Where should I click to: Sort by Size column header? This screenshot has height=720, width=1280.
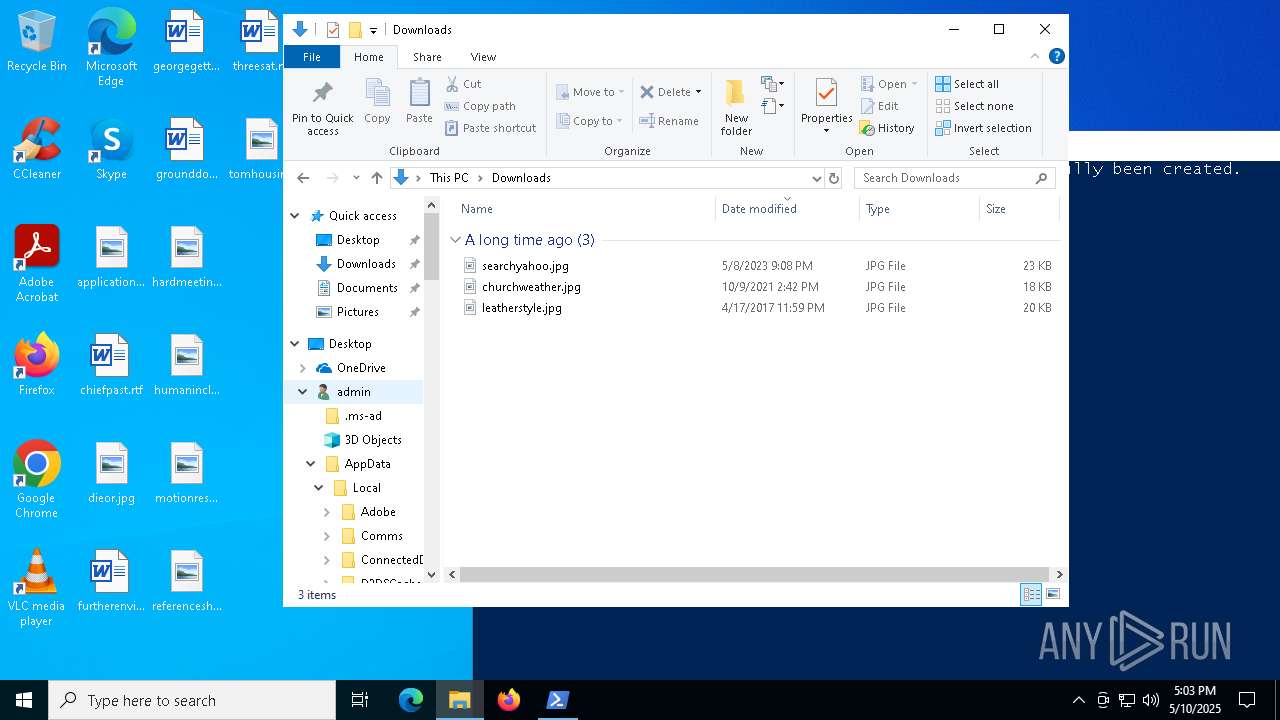pos(1019,209)
